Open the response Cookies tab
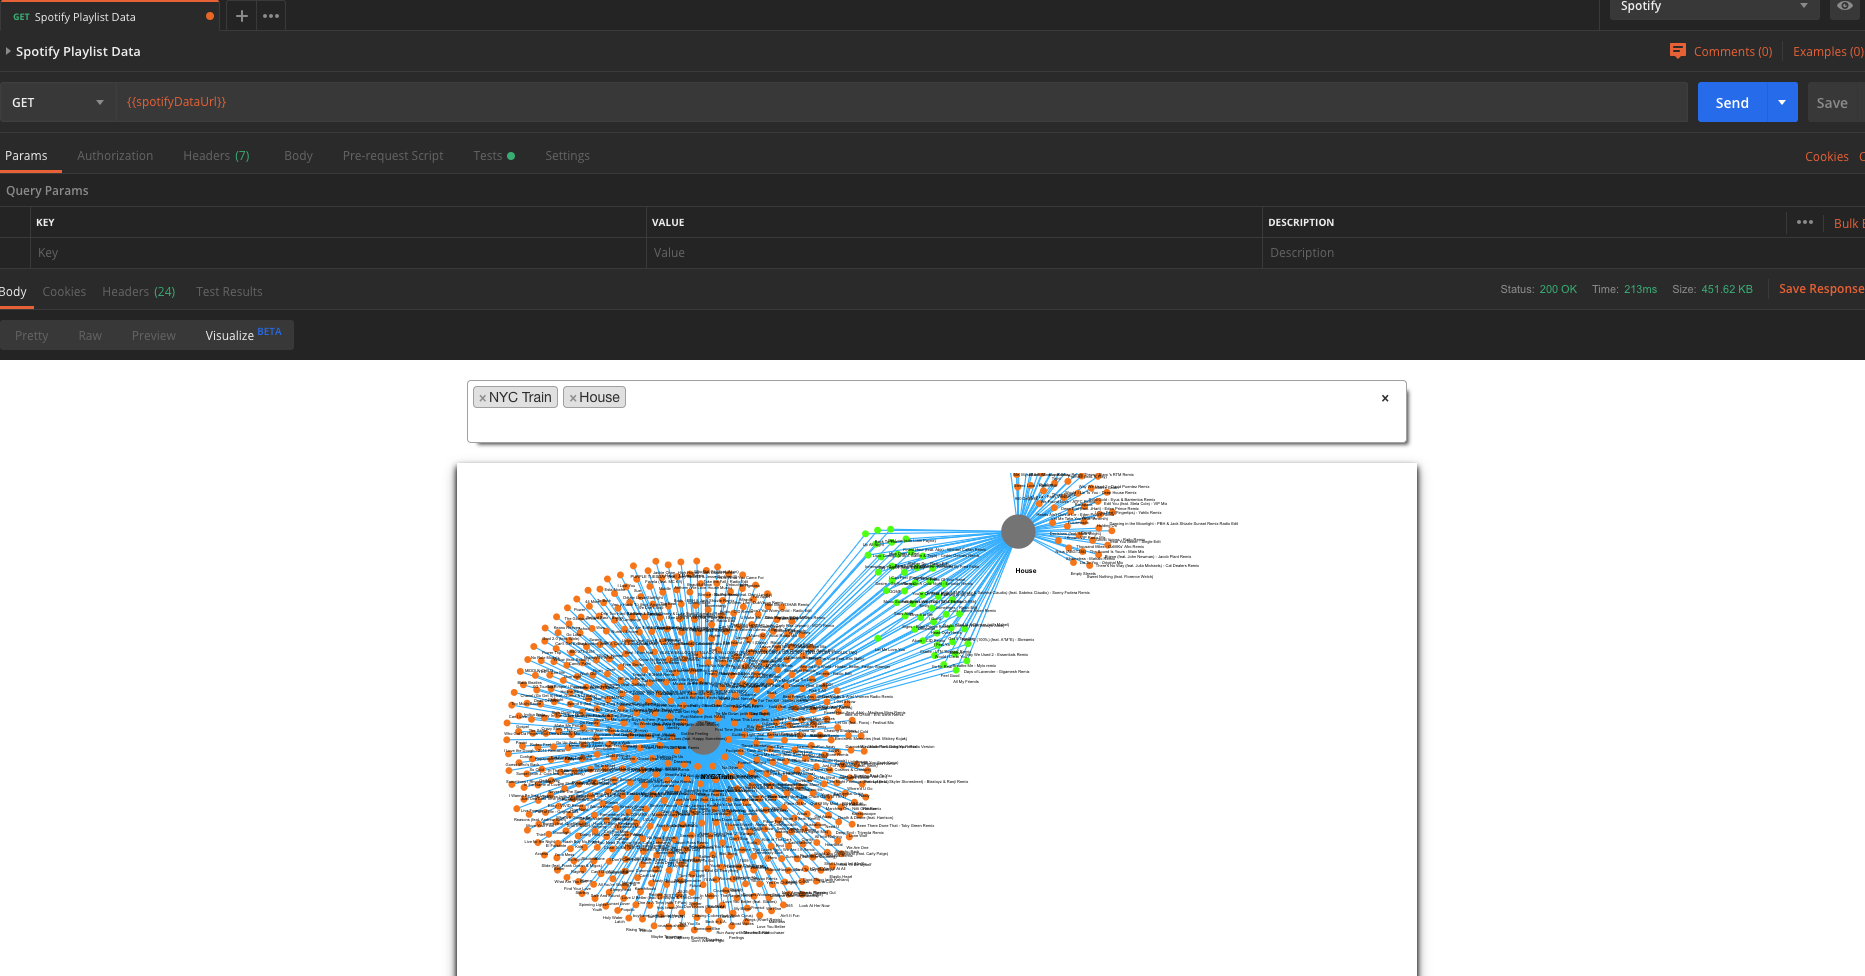This screenshot has height=976, width=1865. click(64, 291)
